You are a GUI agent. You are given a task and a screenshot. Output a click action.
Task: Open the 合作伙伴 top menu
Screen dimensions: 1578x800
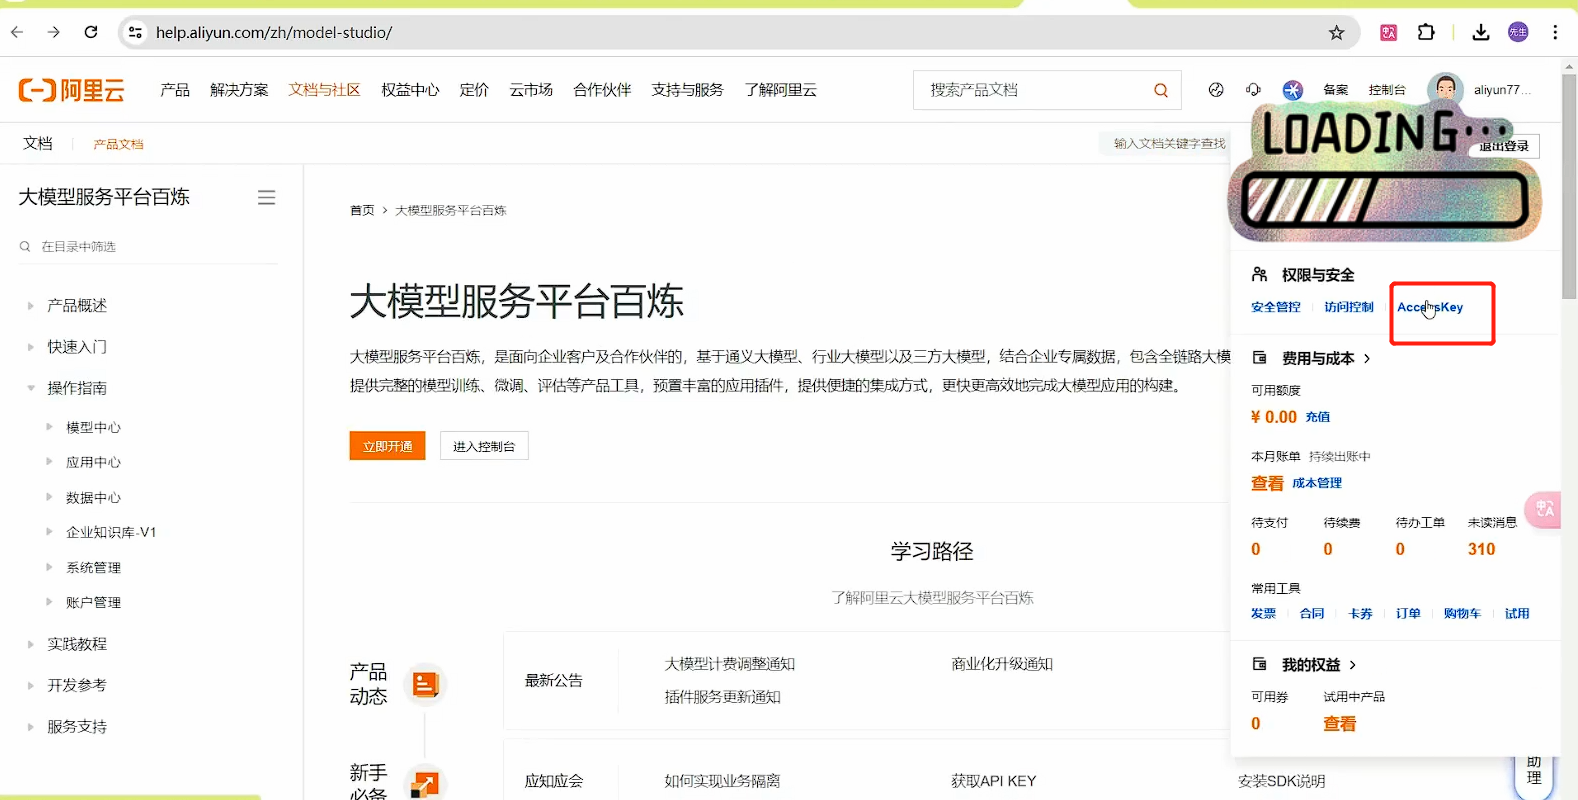point(602,90)
